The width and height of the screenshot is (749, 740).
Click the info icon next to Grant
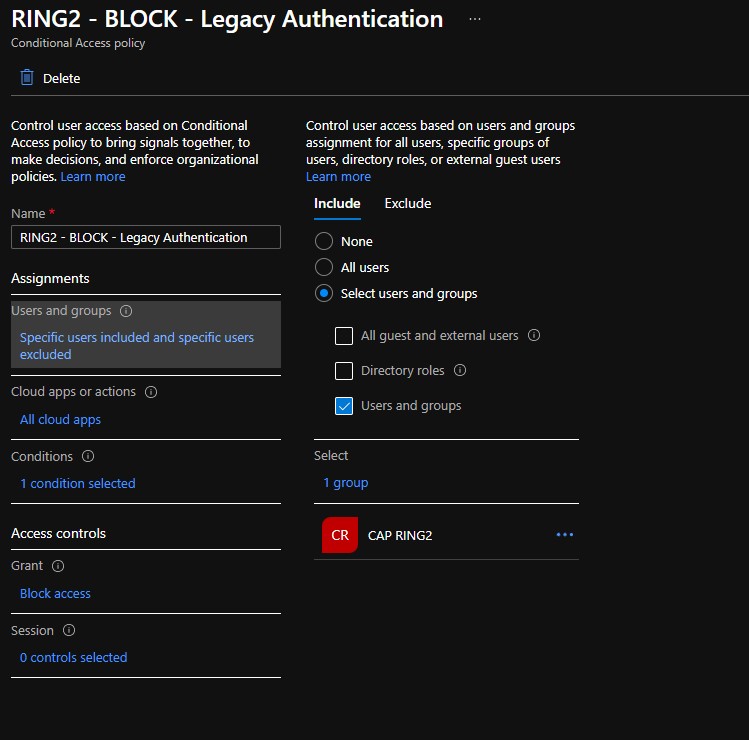(x=58, y=566)
